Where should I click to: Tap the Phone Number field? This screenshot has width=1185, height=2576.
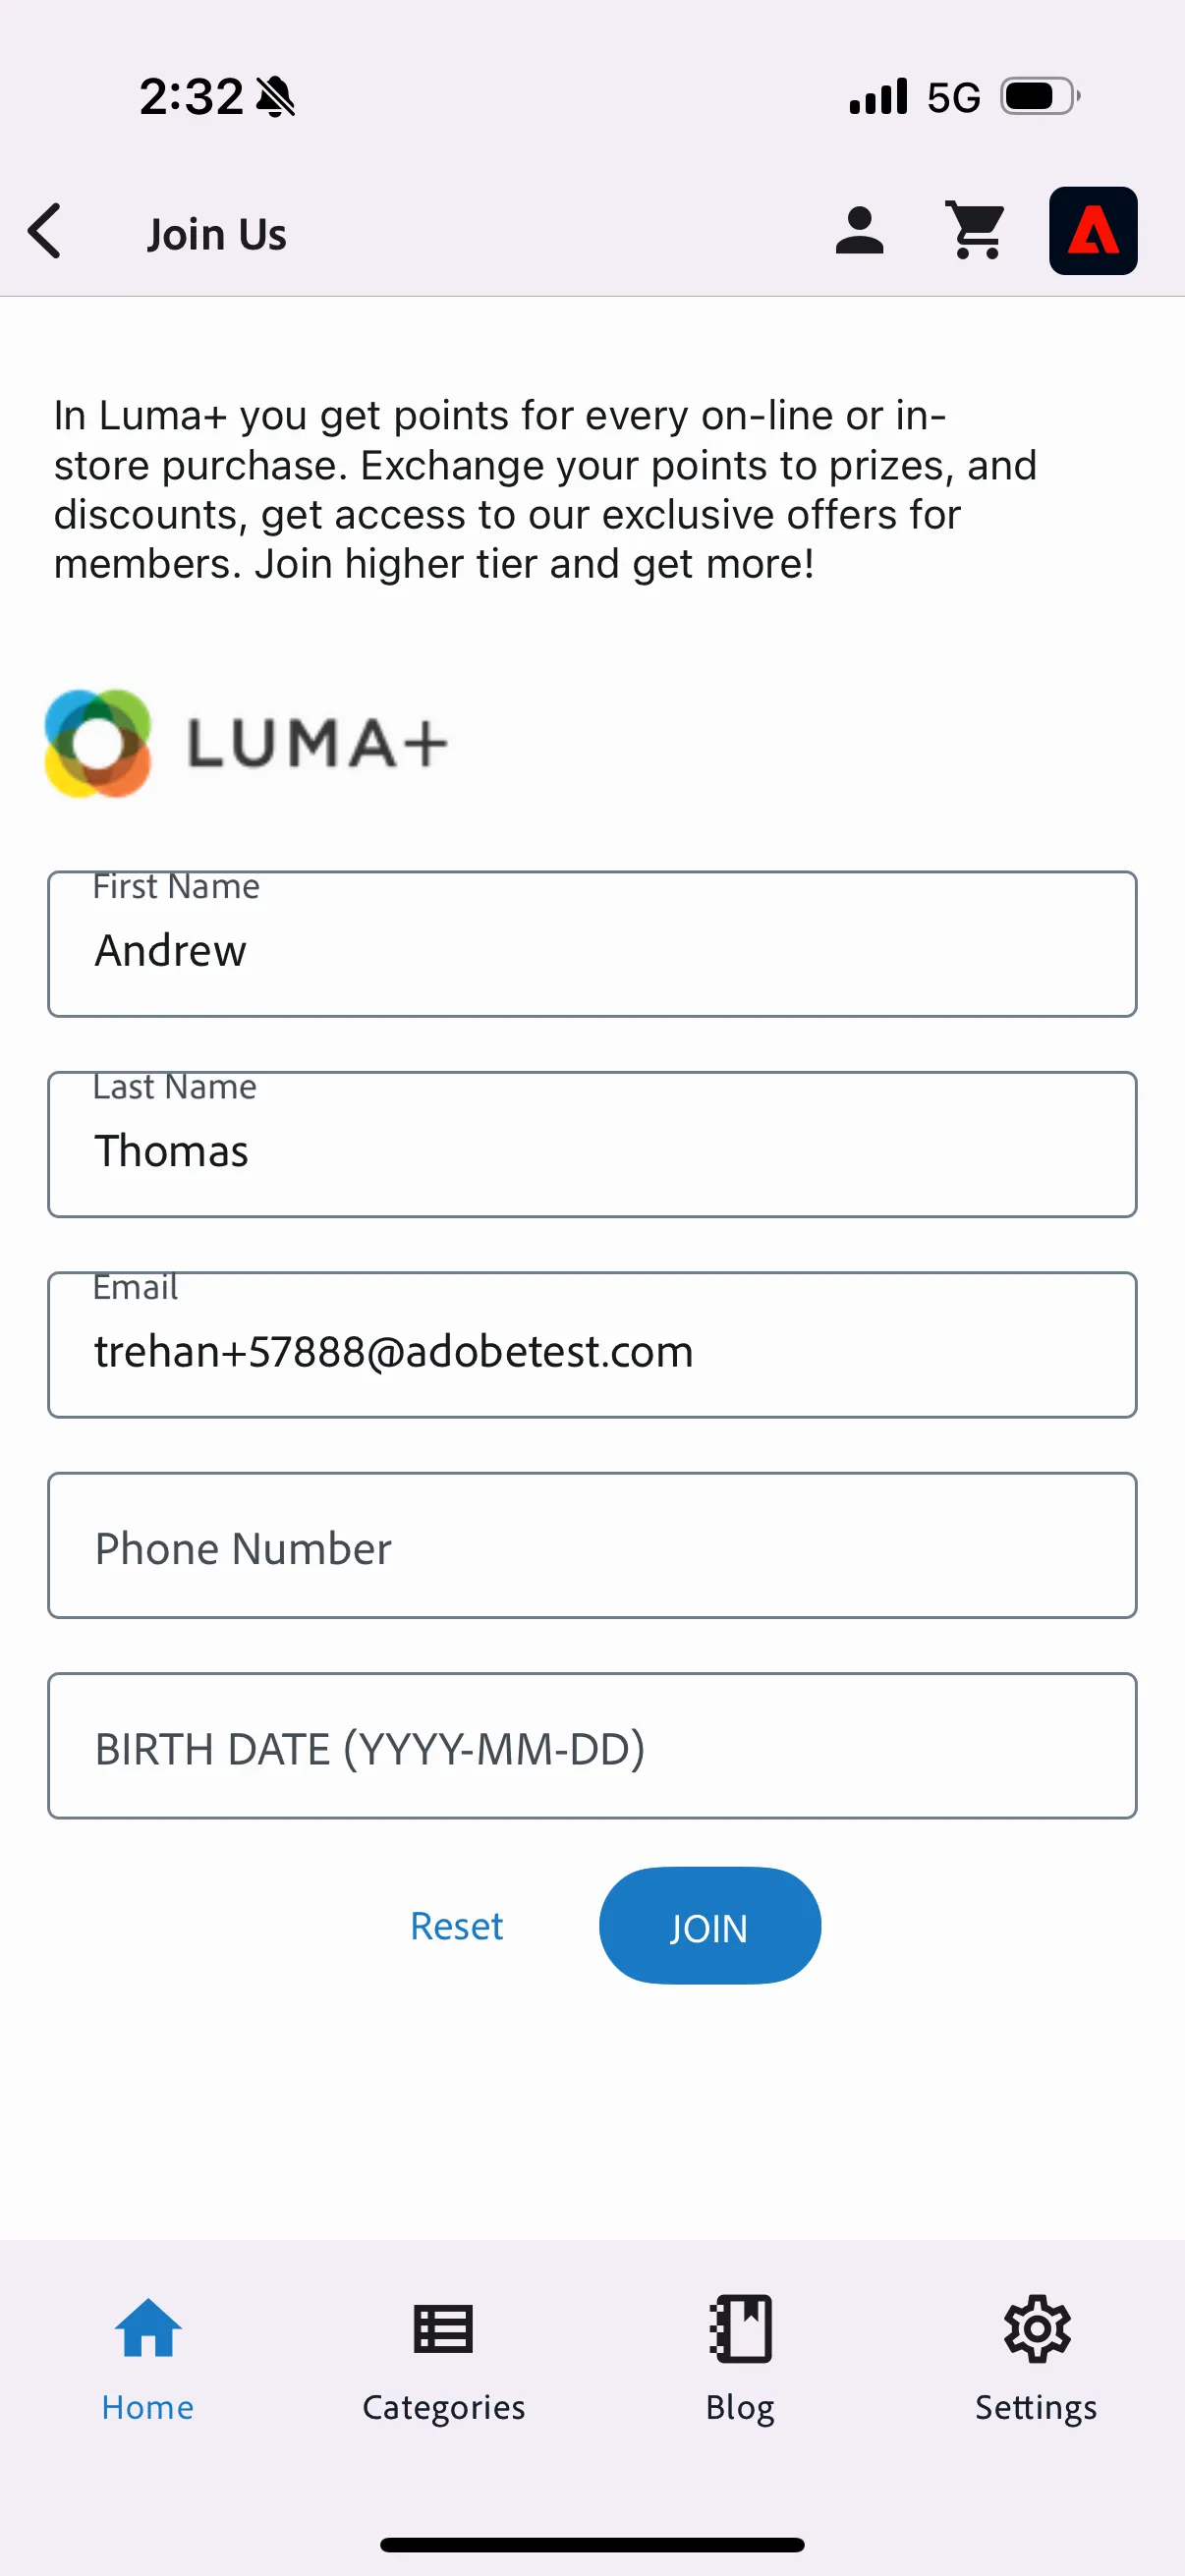tap(592, 1545)
